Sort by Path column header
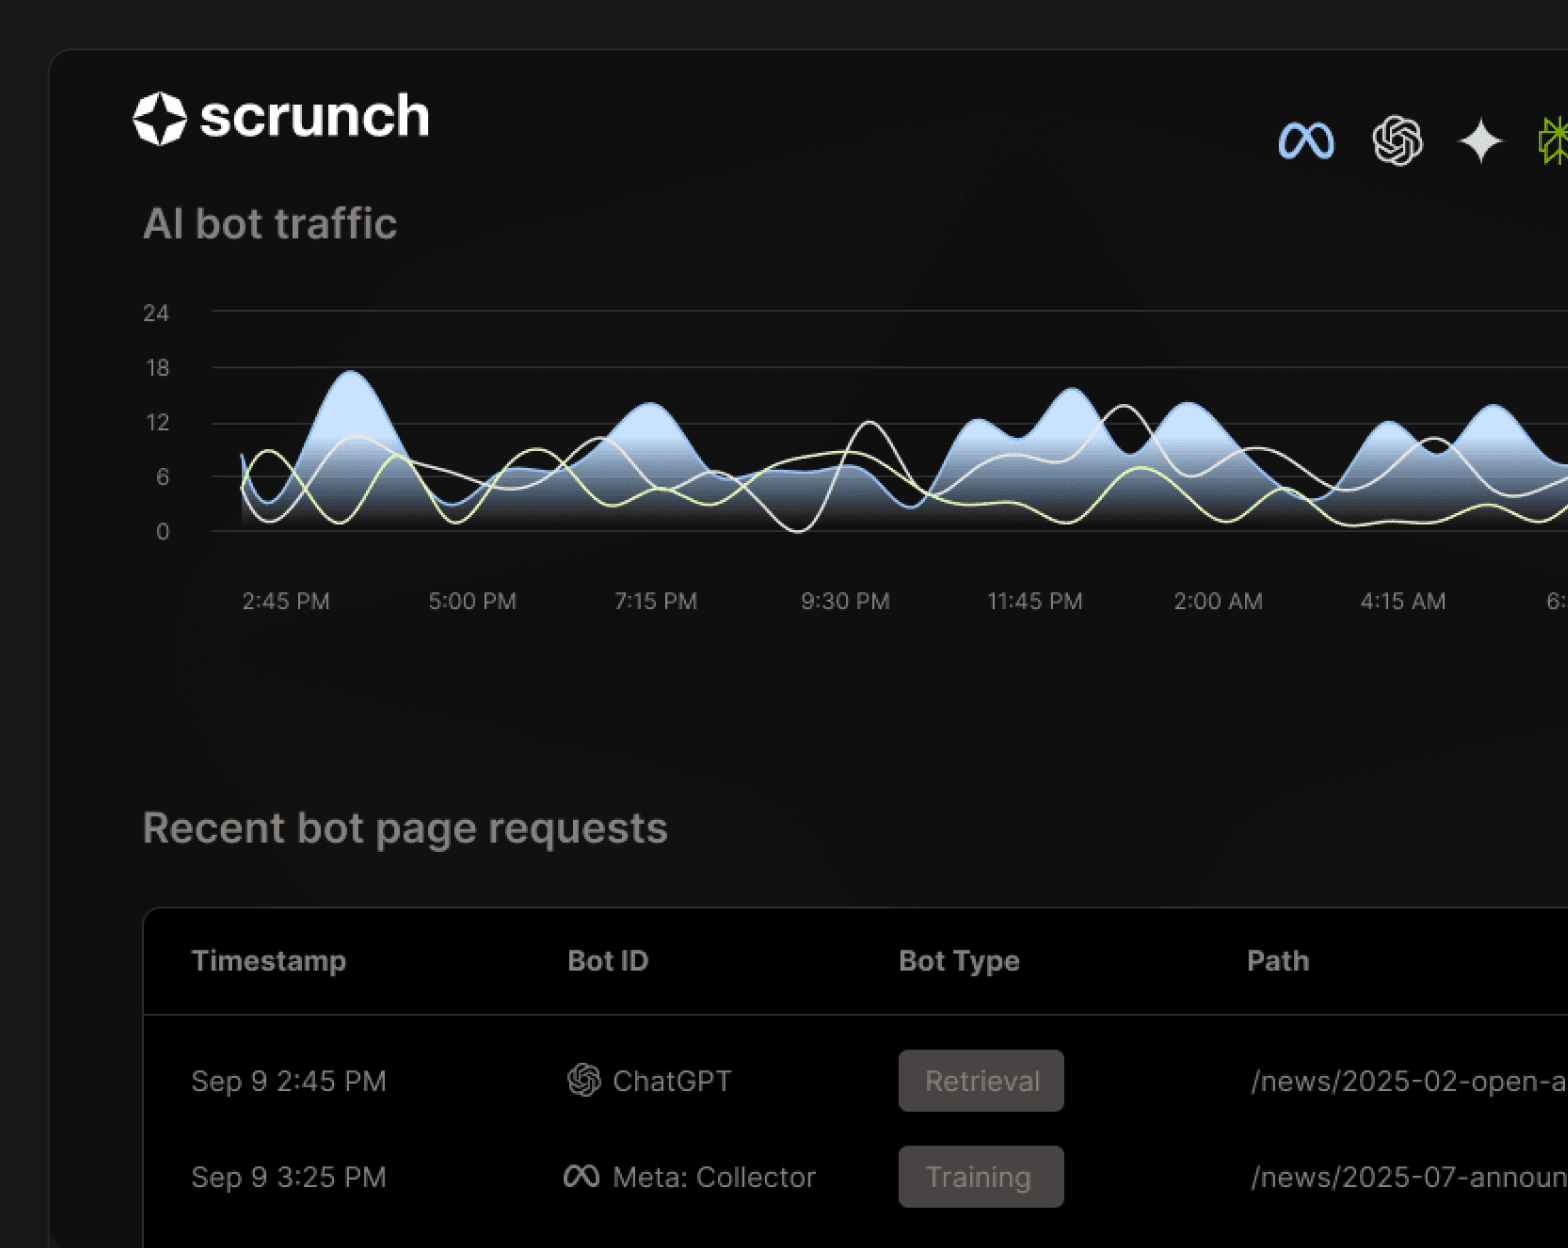 tap(1278, 961)
